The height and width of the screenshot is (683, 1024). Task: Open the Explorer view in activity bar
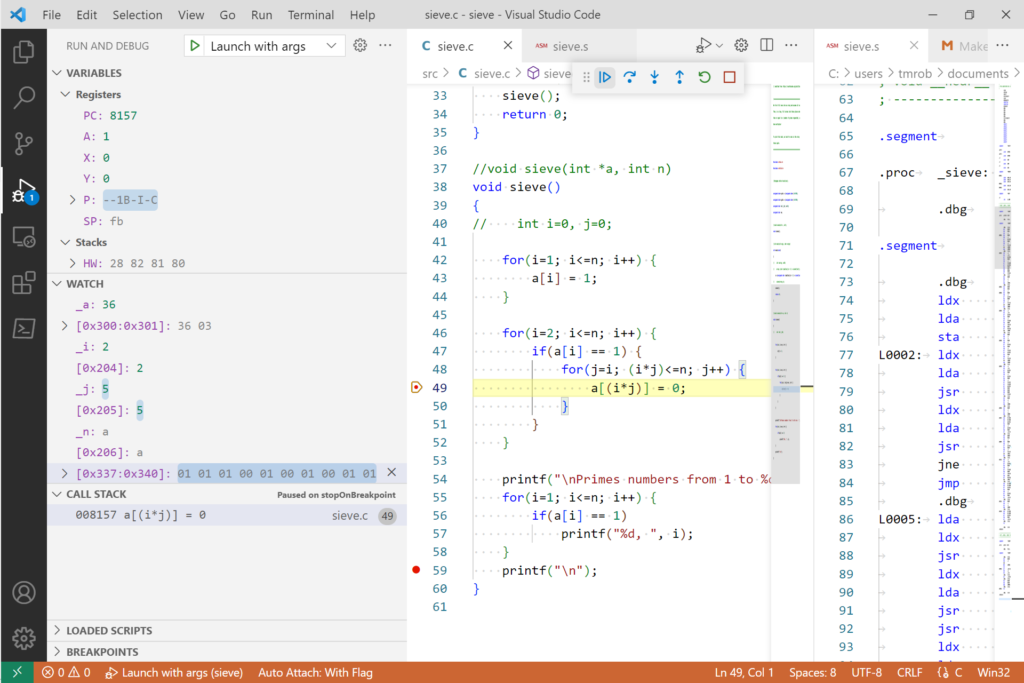click(x=24, y=51)
